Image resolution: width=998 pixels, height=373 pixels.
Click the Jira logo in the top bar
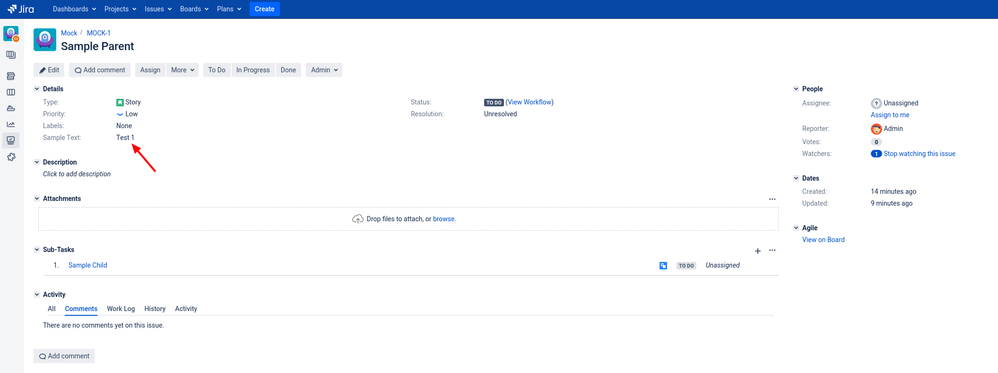22,9
